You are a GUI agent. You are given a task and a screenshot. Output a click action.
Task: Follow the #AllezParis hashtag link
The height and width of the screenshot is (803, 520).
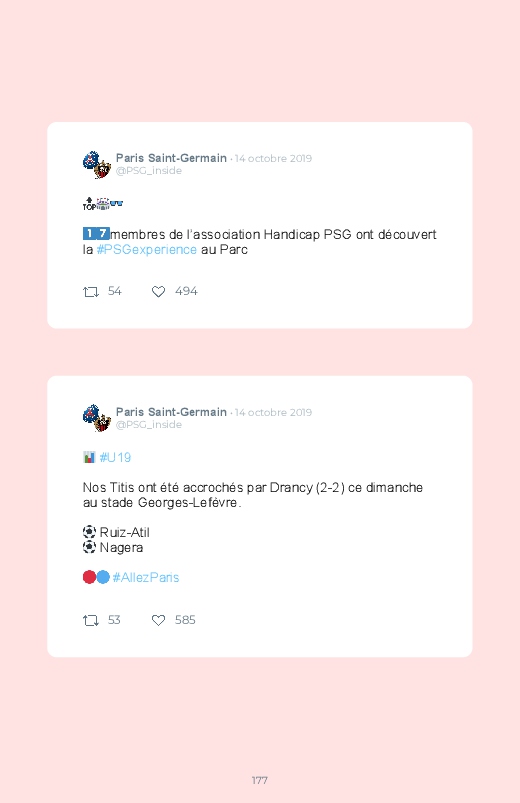146,578
